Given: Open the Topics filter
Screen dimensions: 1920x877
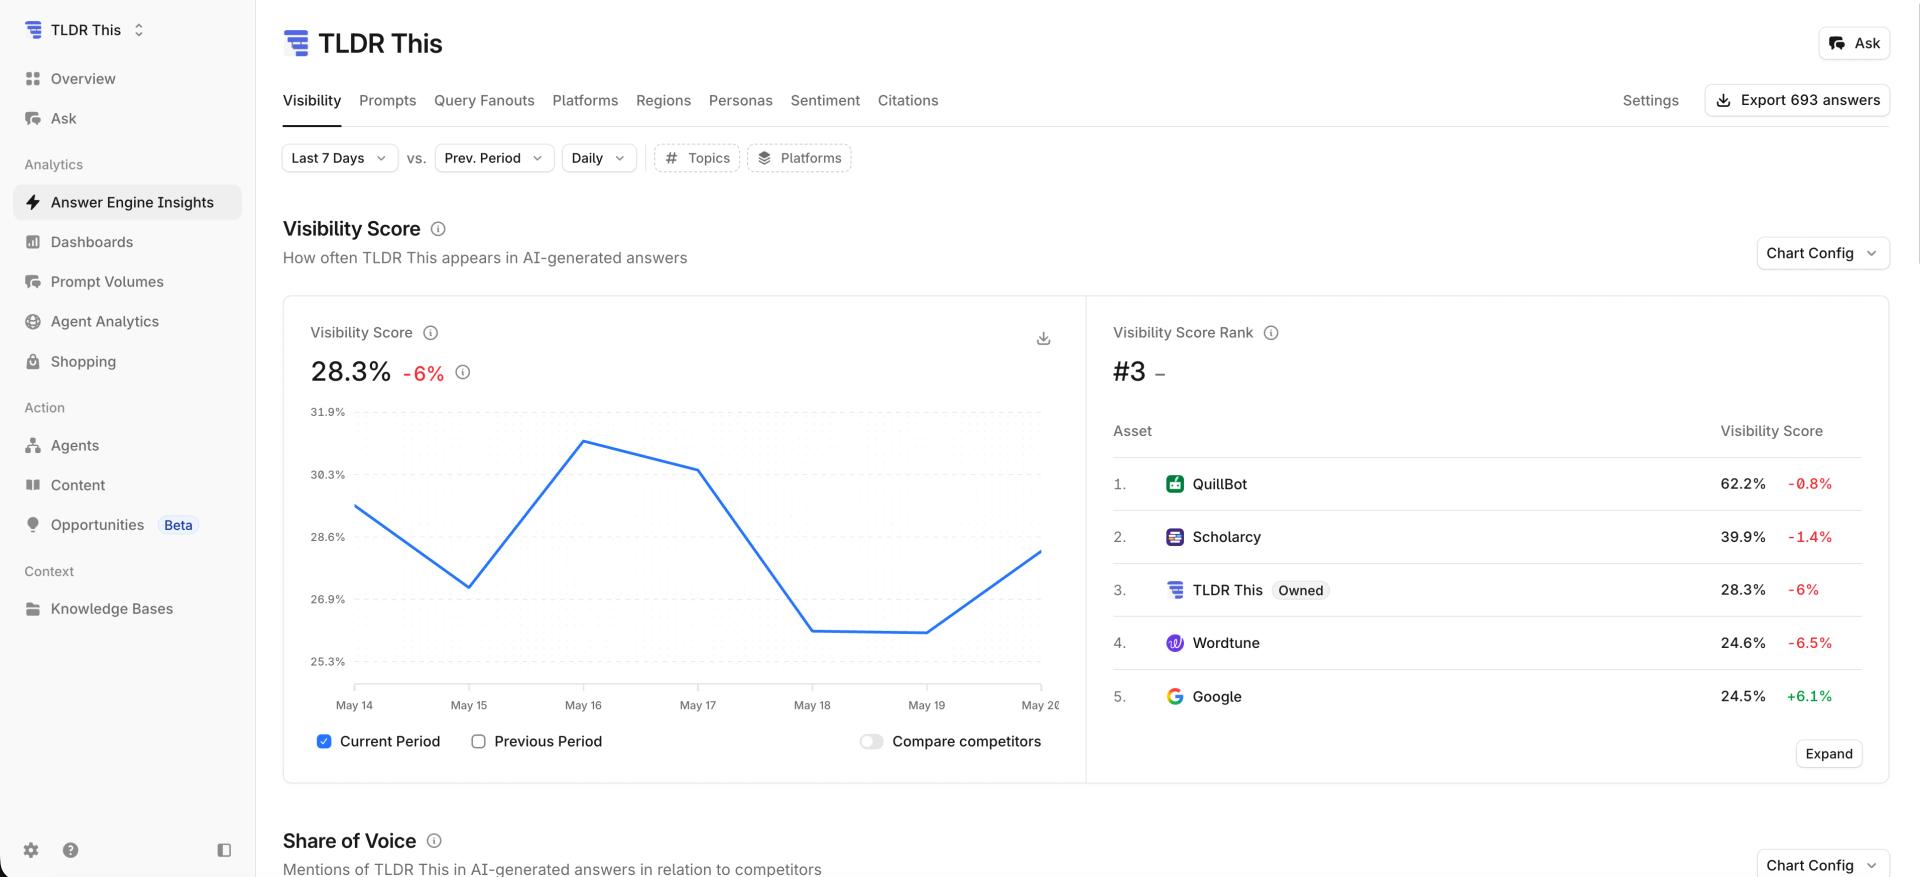Looking at the screenshot, I should click(697, 158).
